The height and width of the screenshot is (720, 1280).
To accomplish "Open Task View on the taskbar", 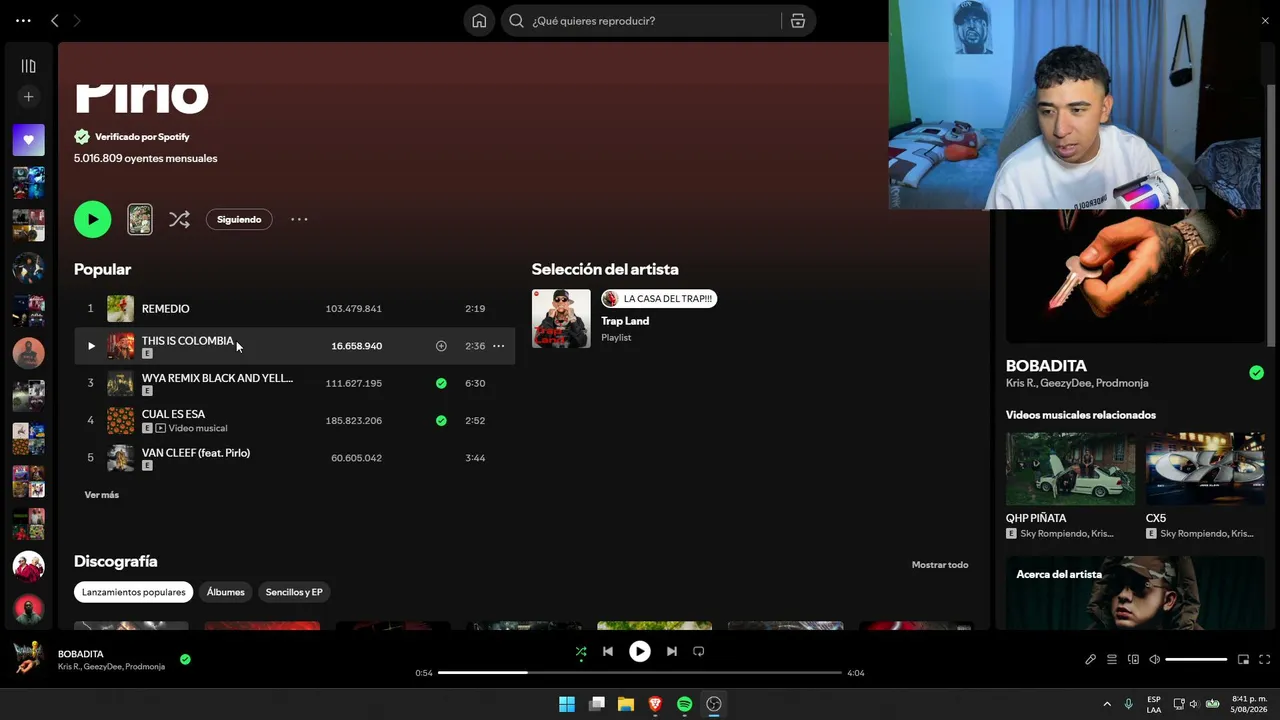I will pos(597,704).
